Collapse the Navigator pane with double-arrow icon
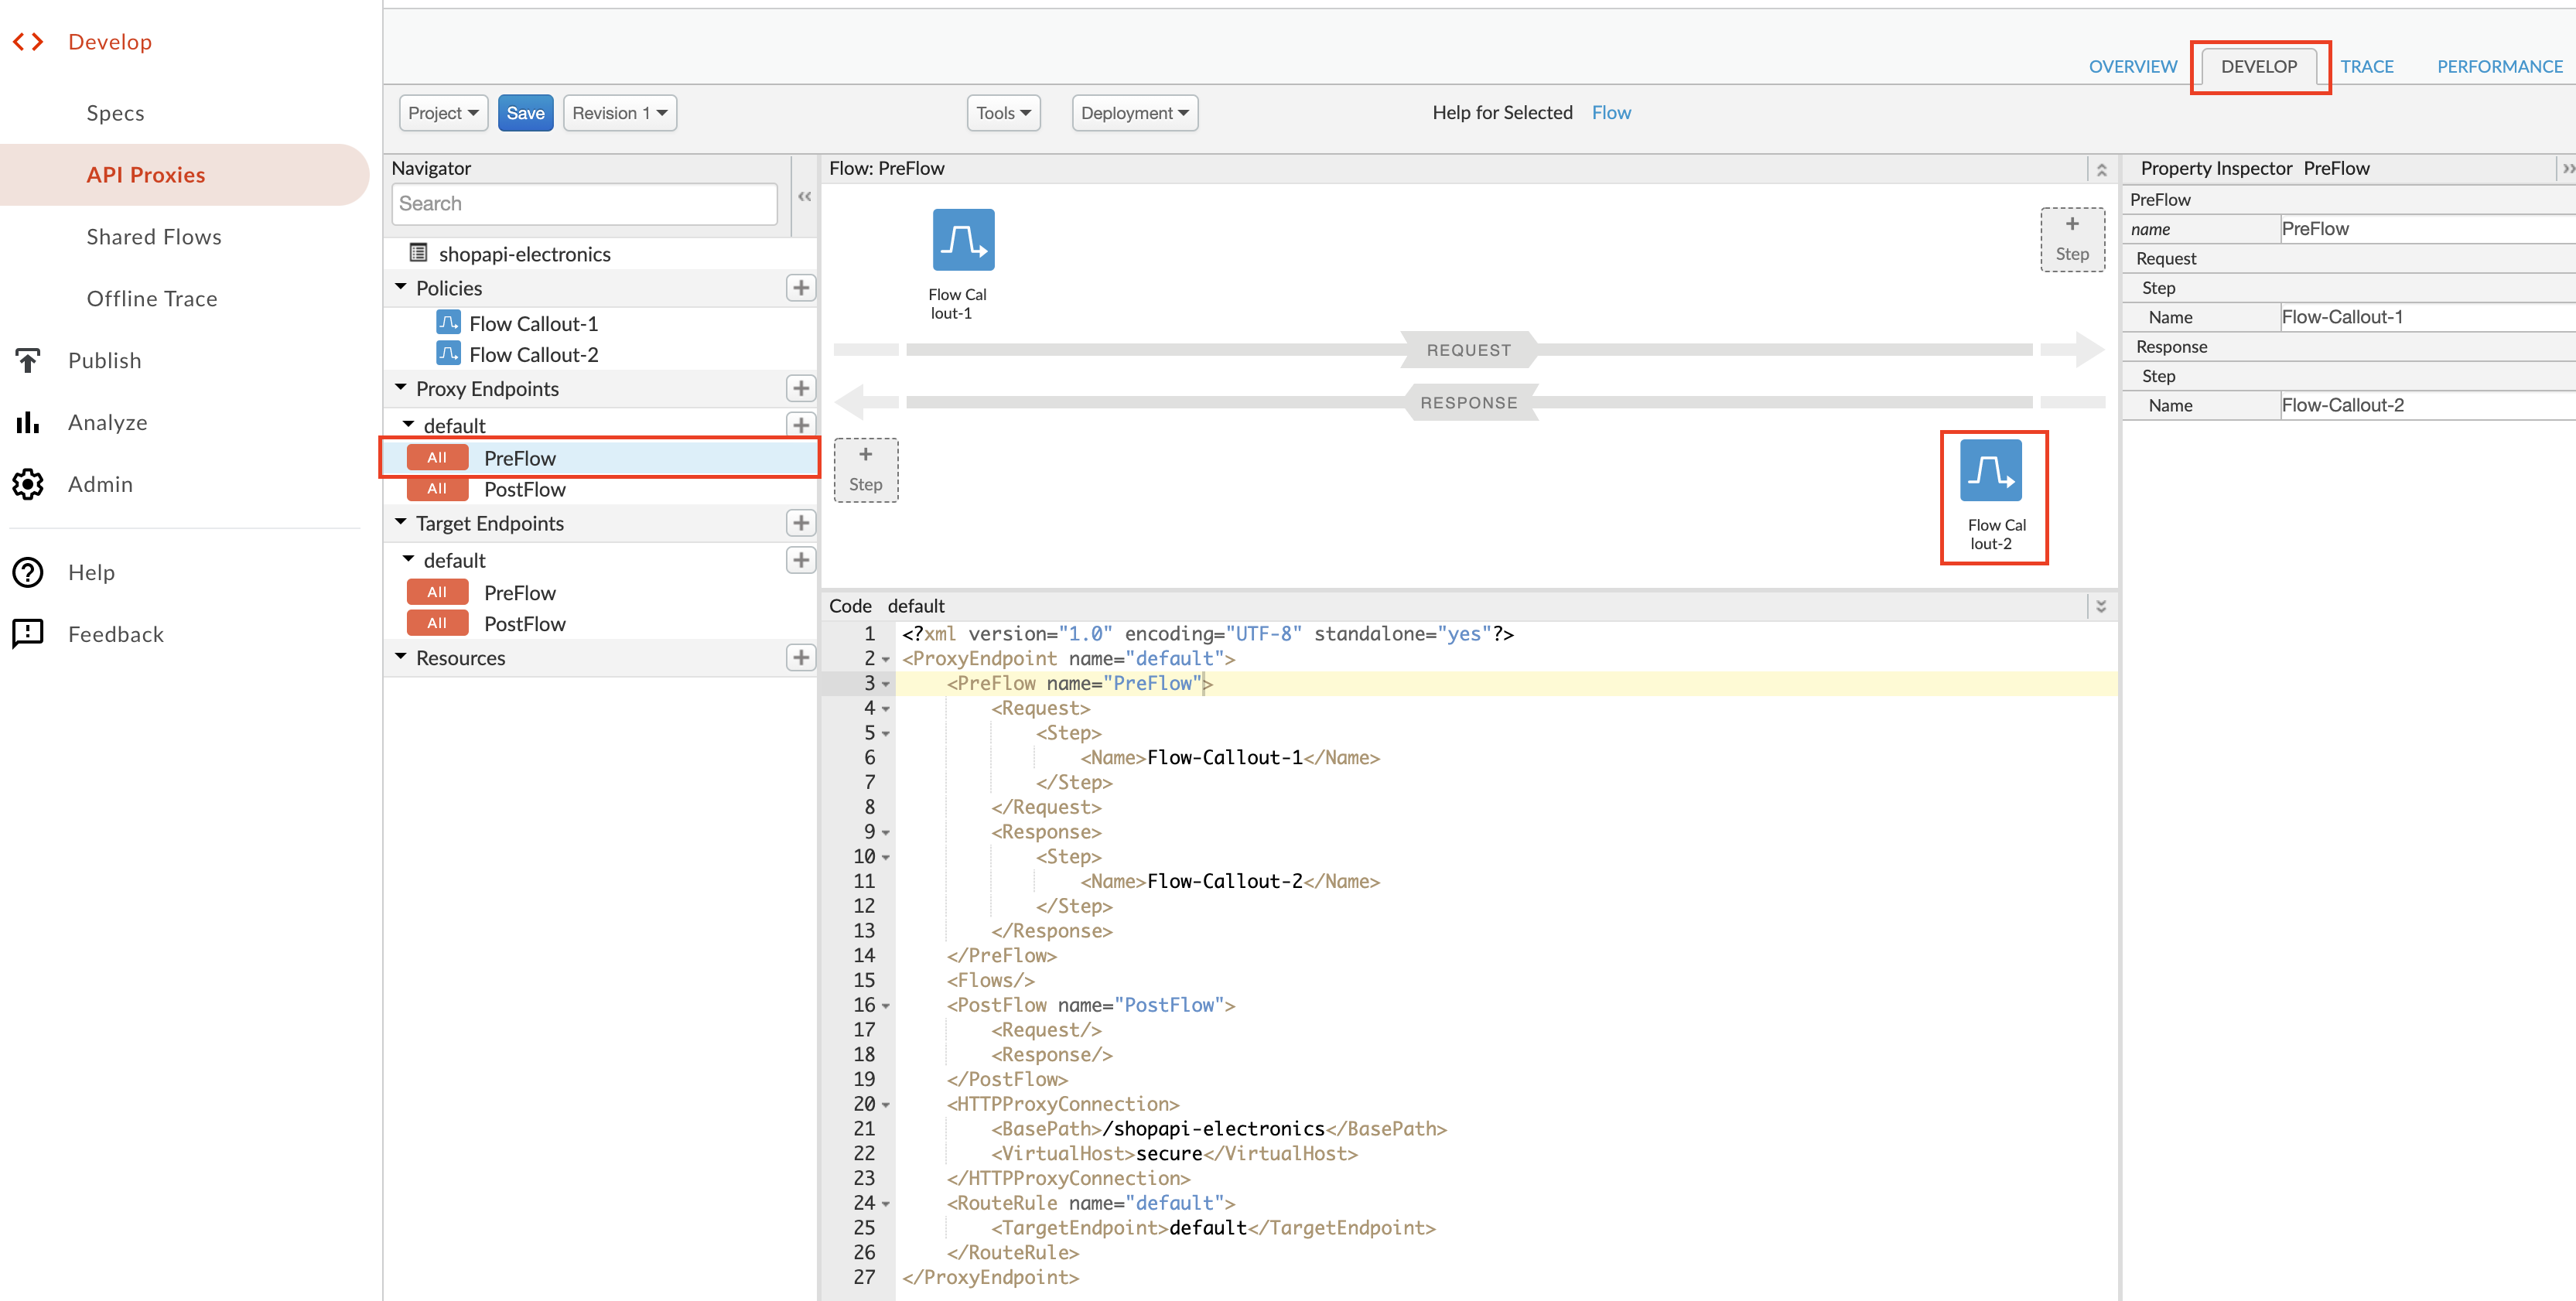Screen dimensions: 2576x1301 [805, 197]
